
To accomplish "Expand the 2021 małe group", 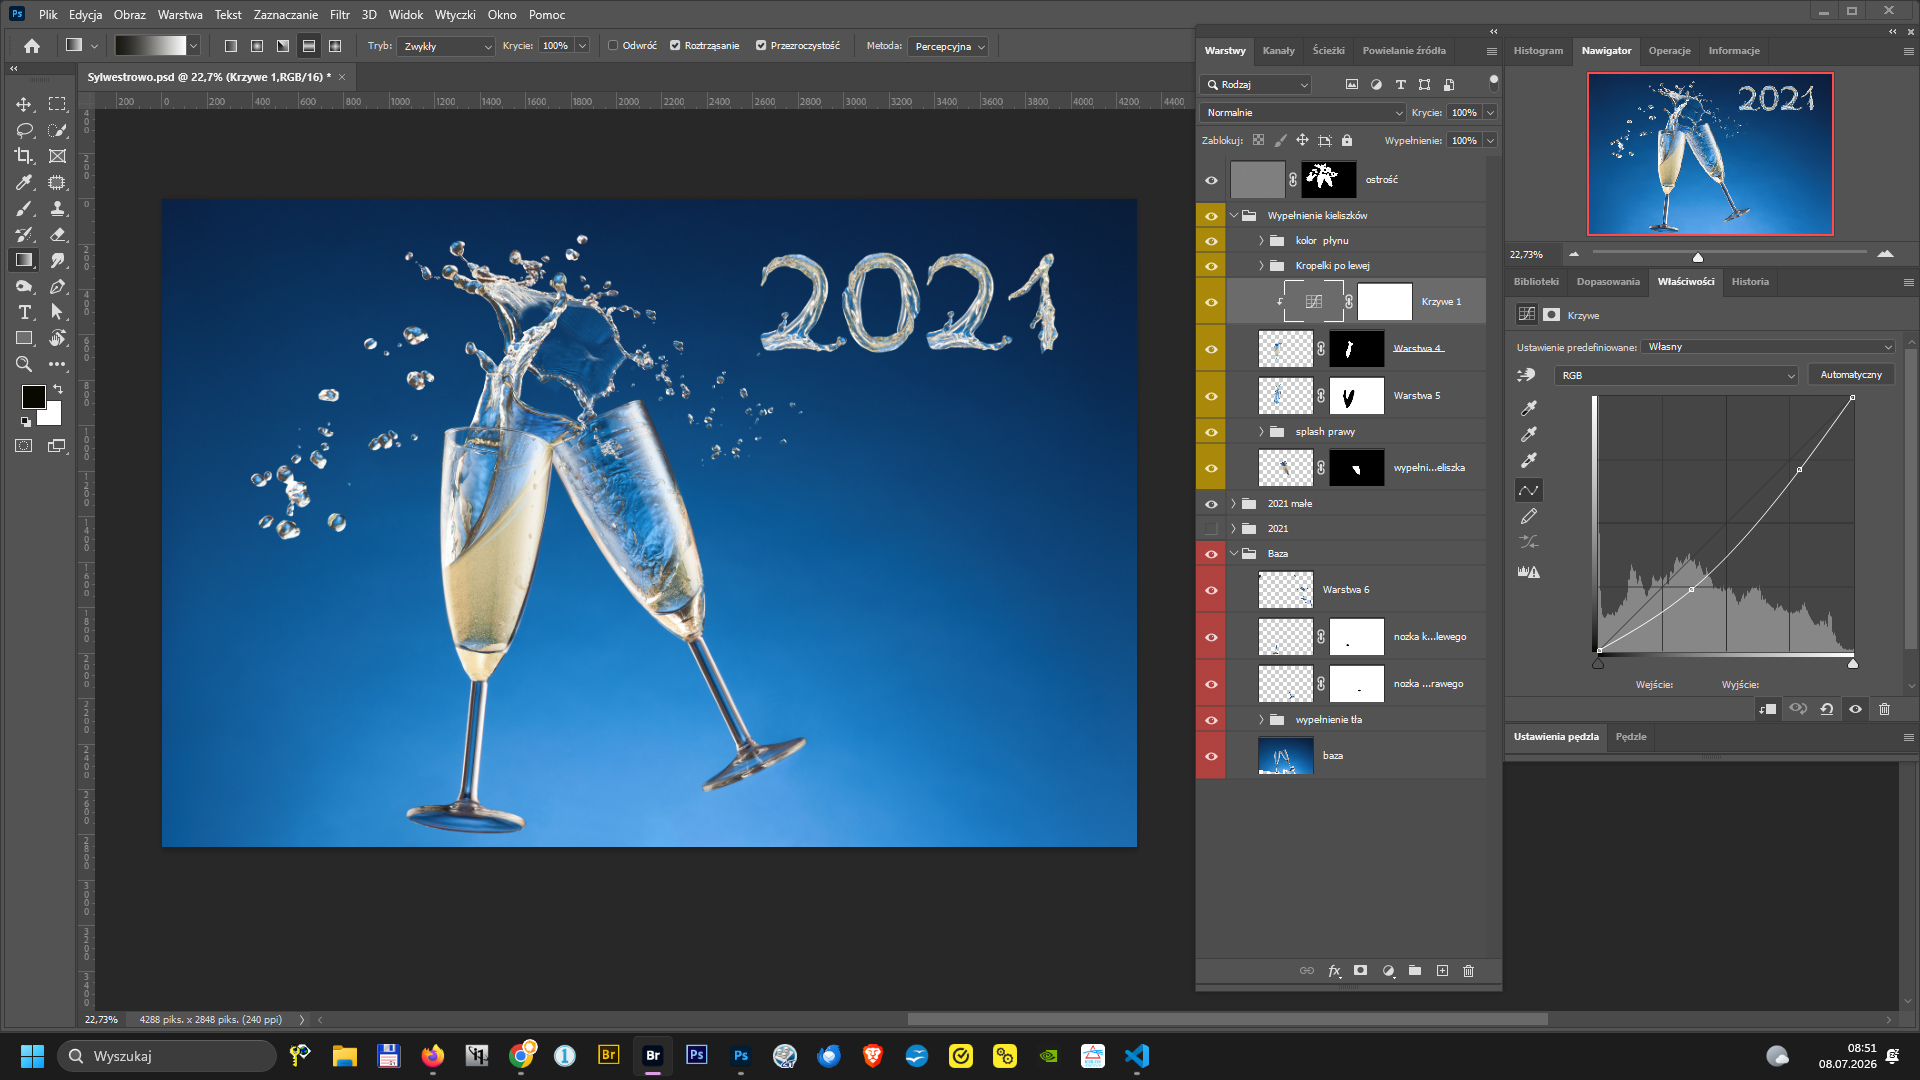I will (1234, 504).
